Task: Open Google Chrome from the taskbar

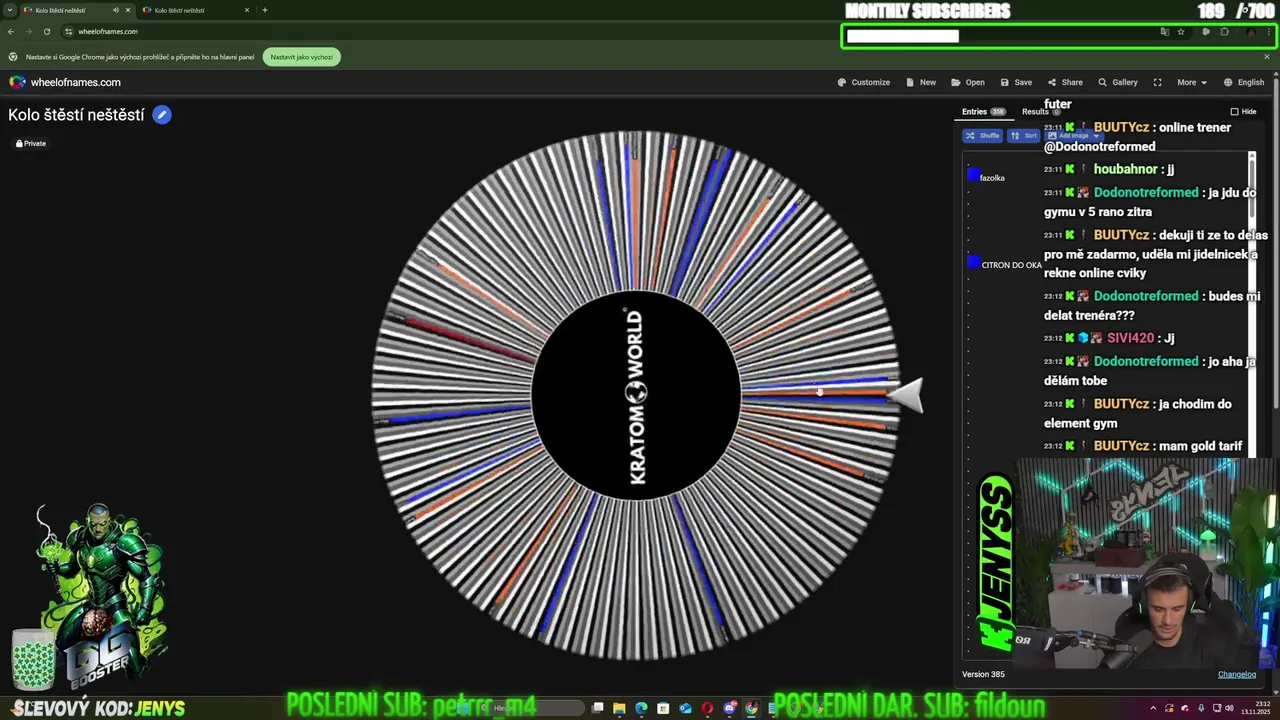Action: [x=751, y=708]
